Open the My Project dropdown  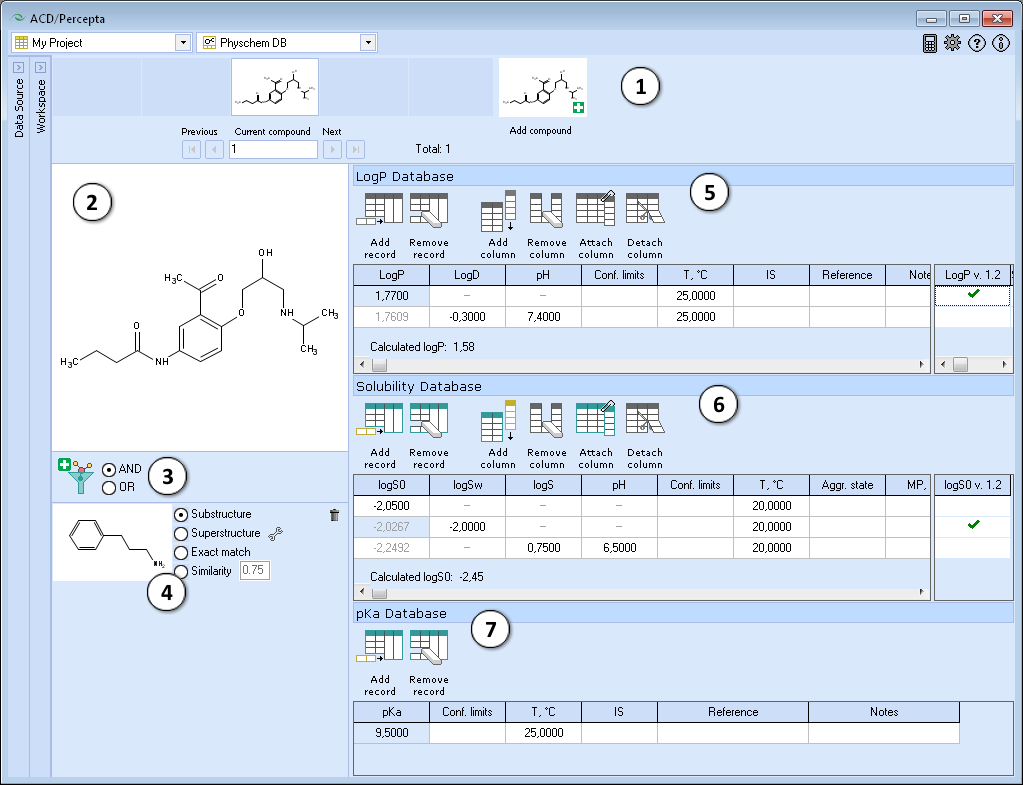[183, 43]
